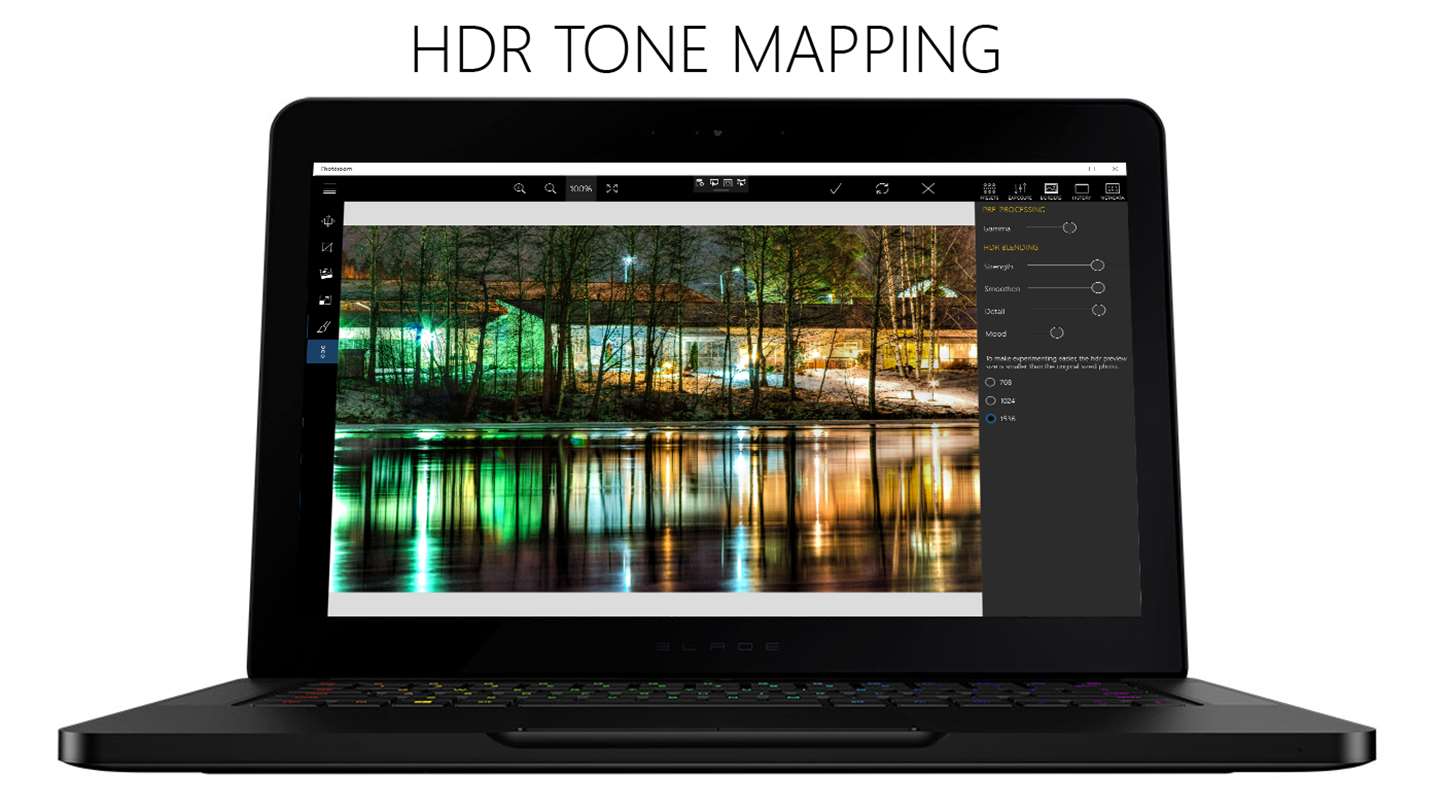The height and width of the screenshot is (810, 1440).
Task: Open the Blending tab
Action: (x=1051, y=190)
